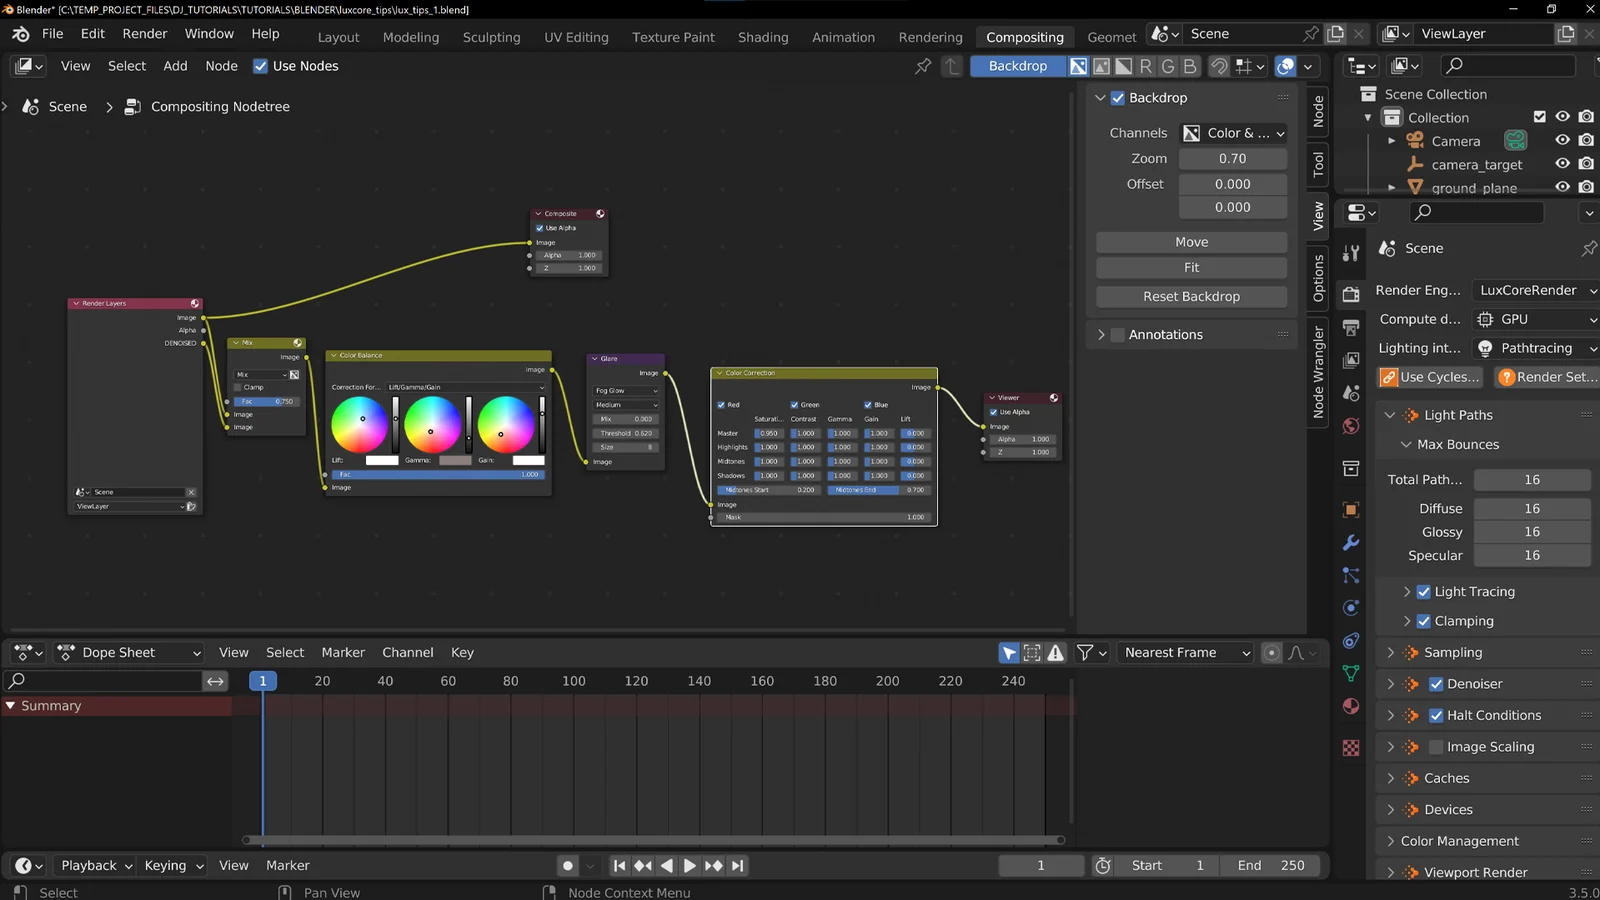Image resolution: width=1600 pixels, height=900 pixels.
Task: Click the Reset Backdrop button
Action: (1191, 296)
